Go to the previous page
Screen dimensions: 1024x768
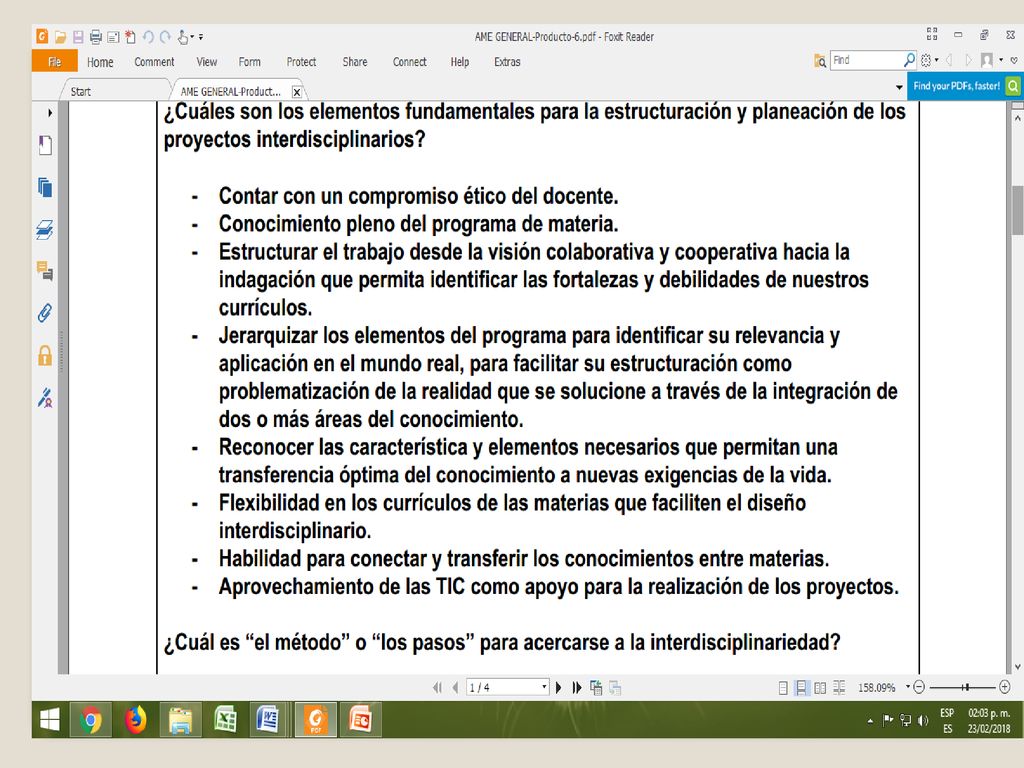pos(455,687)
